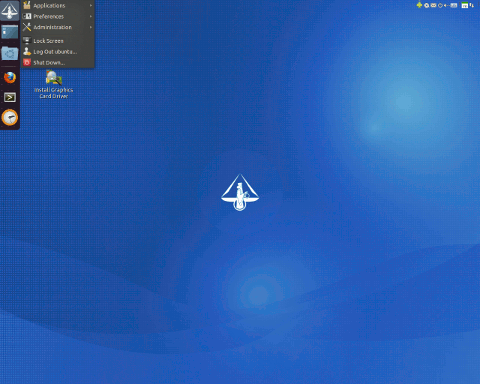The image size is (480, 384).
Task: Click the Install Graphics Card Driver desktop shortcut
Action: point(54,84)
